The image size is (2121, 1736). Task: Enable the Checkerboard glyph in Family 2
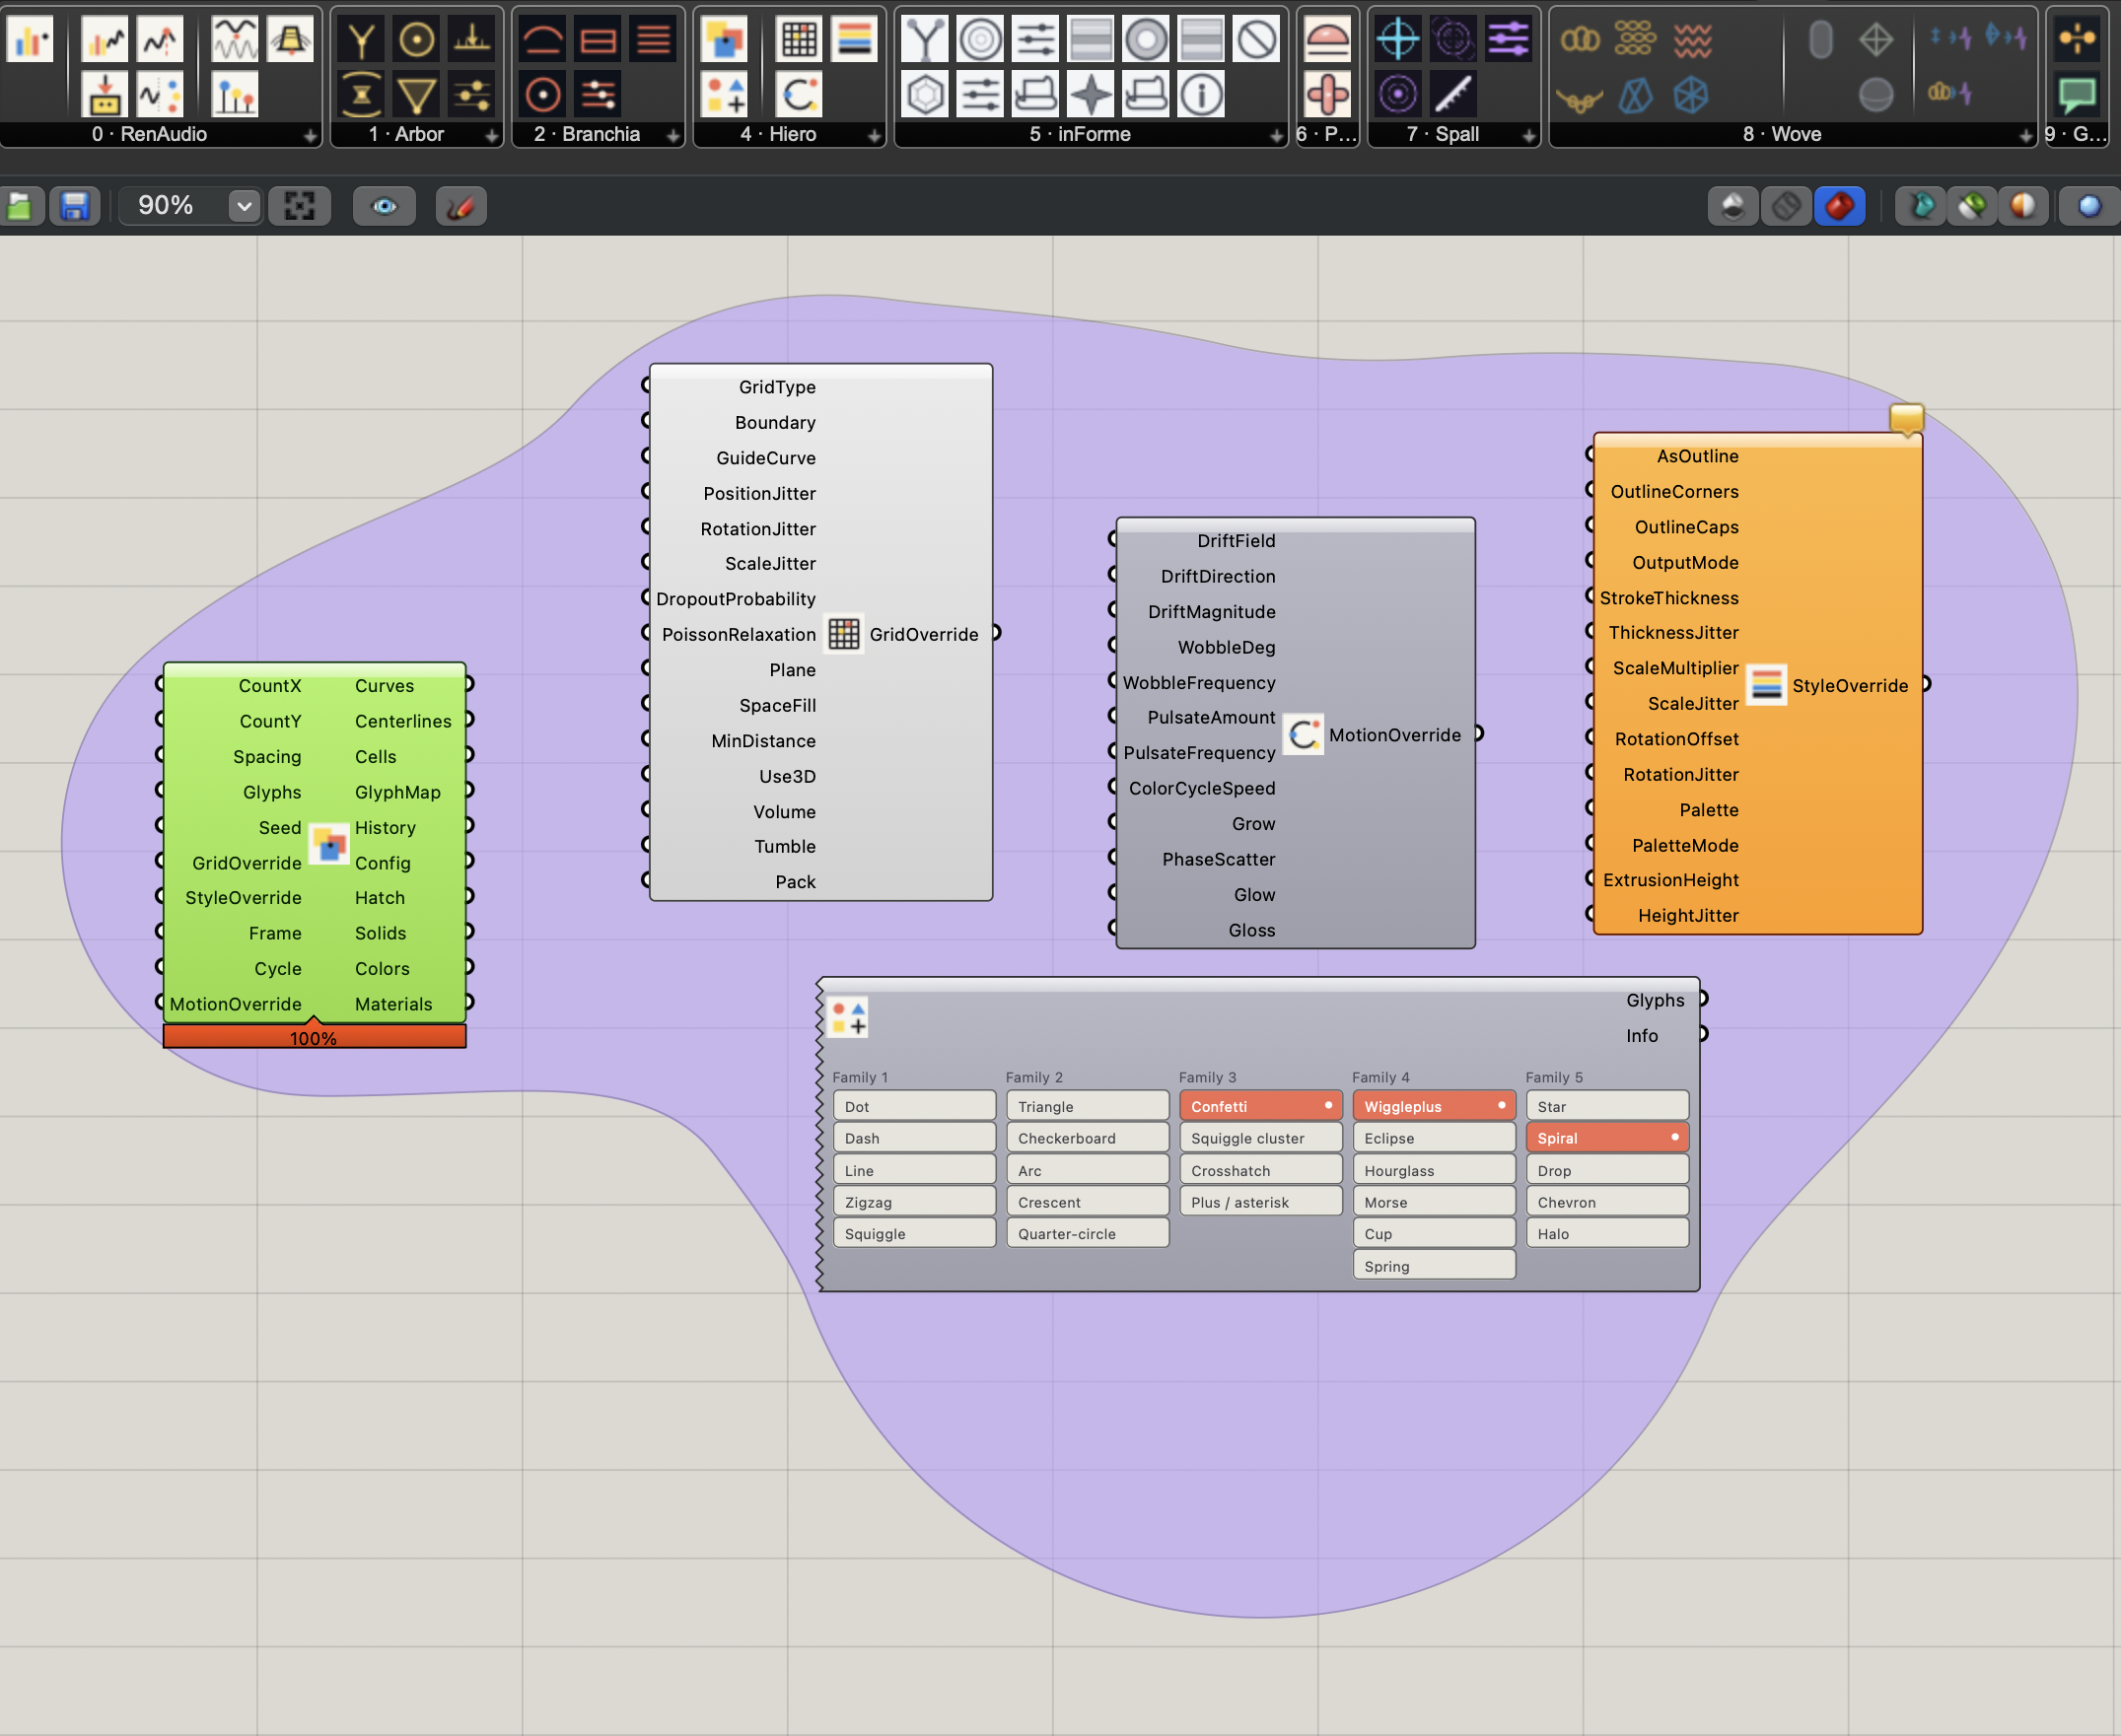point(1087,1138)
